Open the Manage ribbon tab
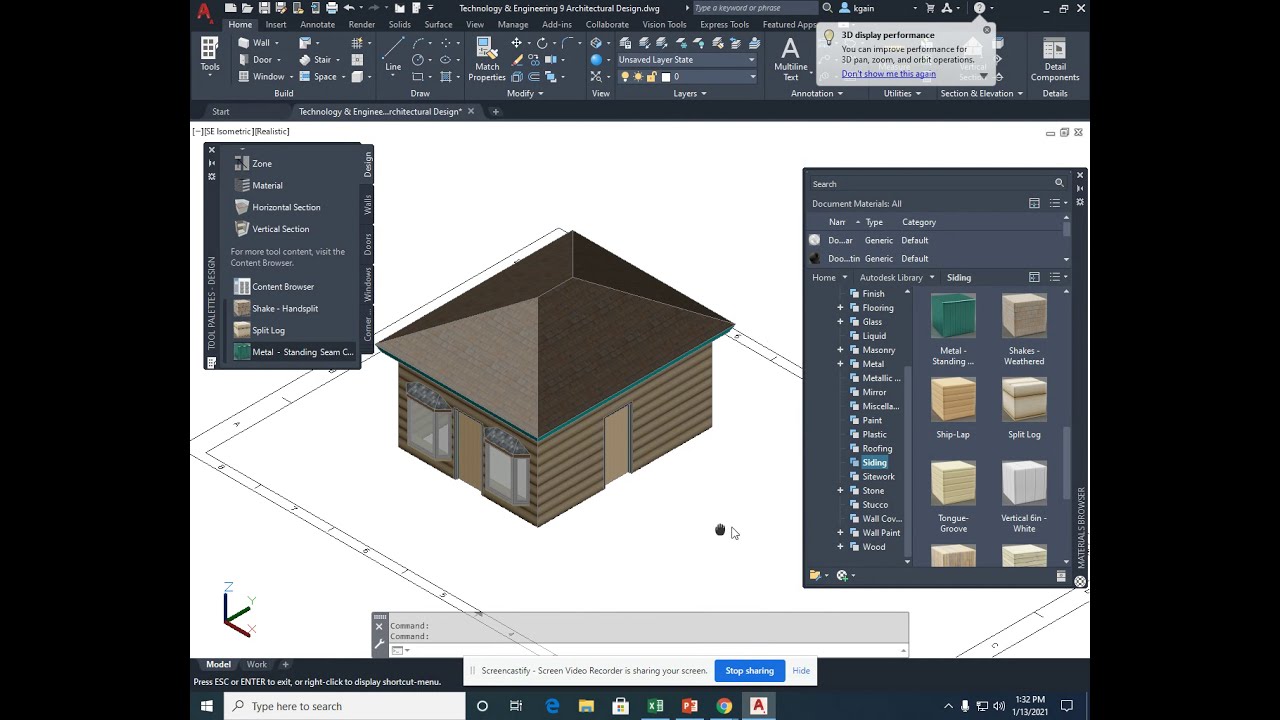This screenshot has height=720, width=1280. pyautogui.click(x=513, y=25)
